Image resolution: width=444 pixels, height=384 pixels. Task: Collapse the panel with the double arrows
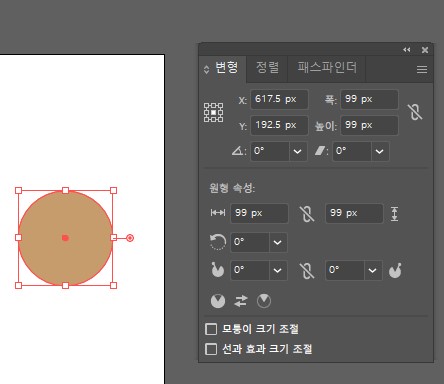(406, 50)
